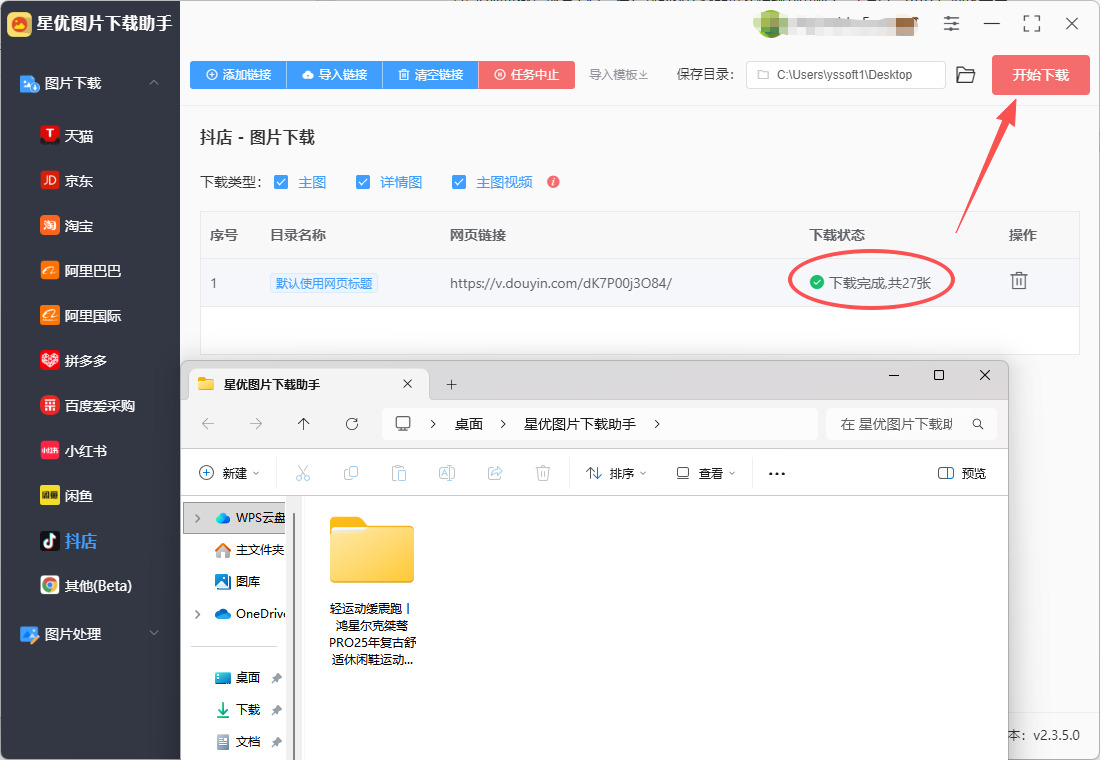Open pinned 桌面 in Explorer navigation
The height and width of the screenshot is (760, 1100).
pyautogui.click(x=238, y=677)
